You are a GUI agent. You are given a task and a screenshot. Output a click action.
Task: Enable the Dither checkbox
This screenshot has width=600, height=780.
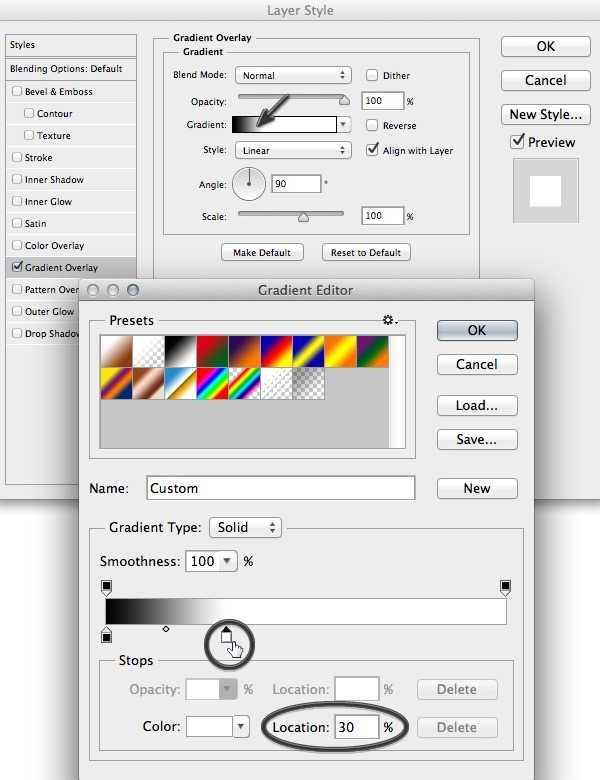(372, 75)
